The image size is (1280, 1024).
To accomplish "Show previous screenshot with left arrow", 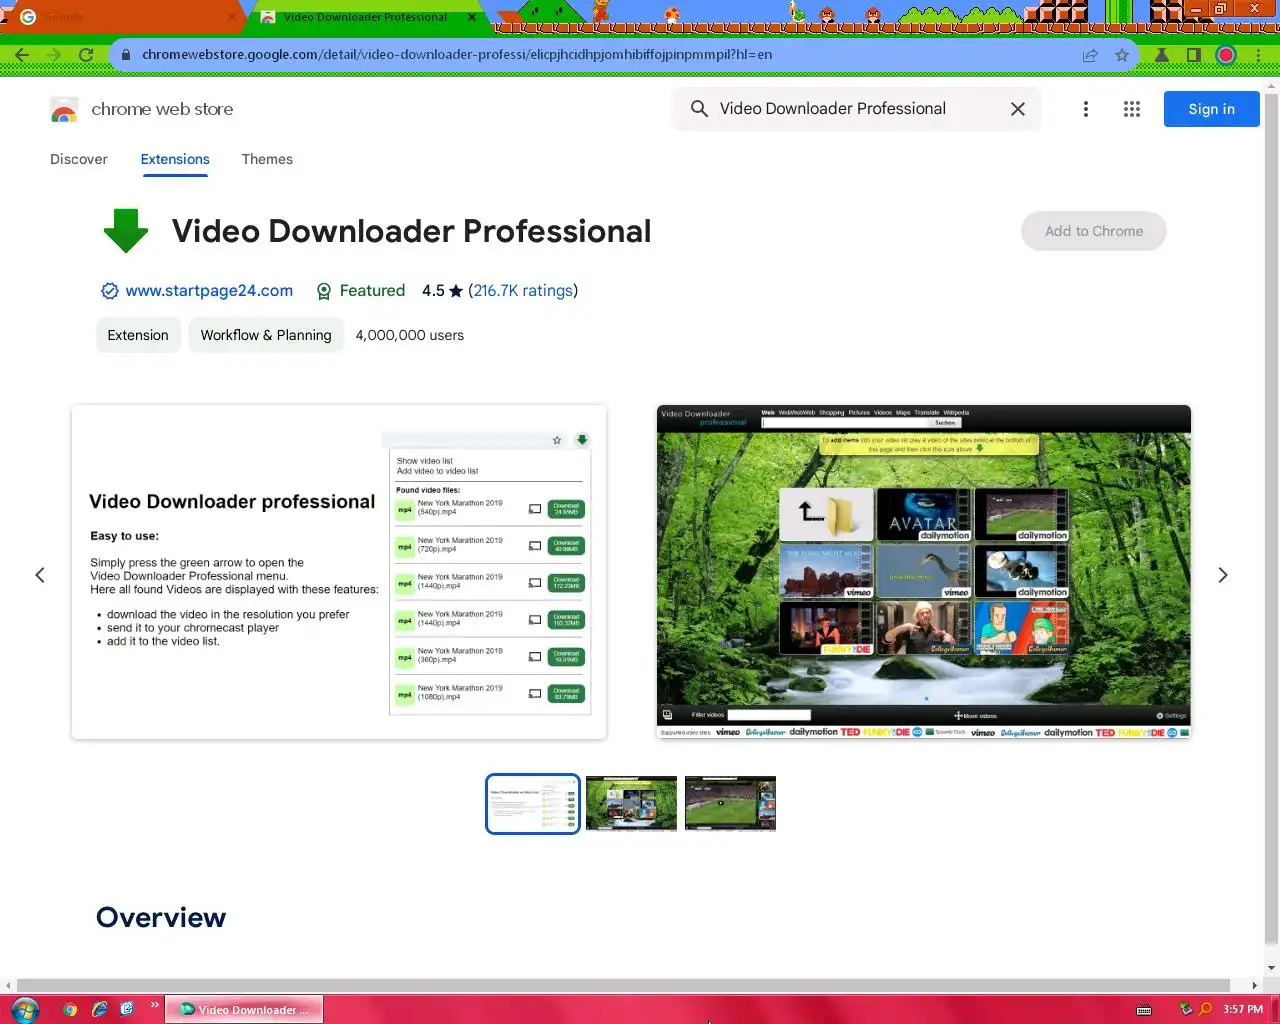I will [x=40, y=575].
